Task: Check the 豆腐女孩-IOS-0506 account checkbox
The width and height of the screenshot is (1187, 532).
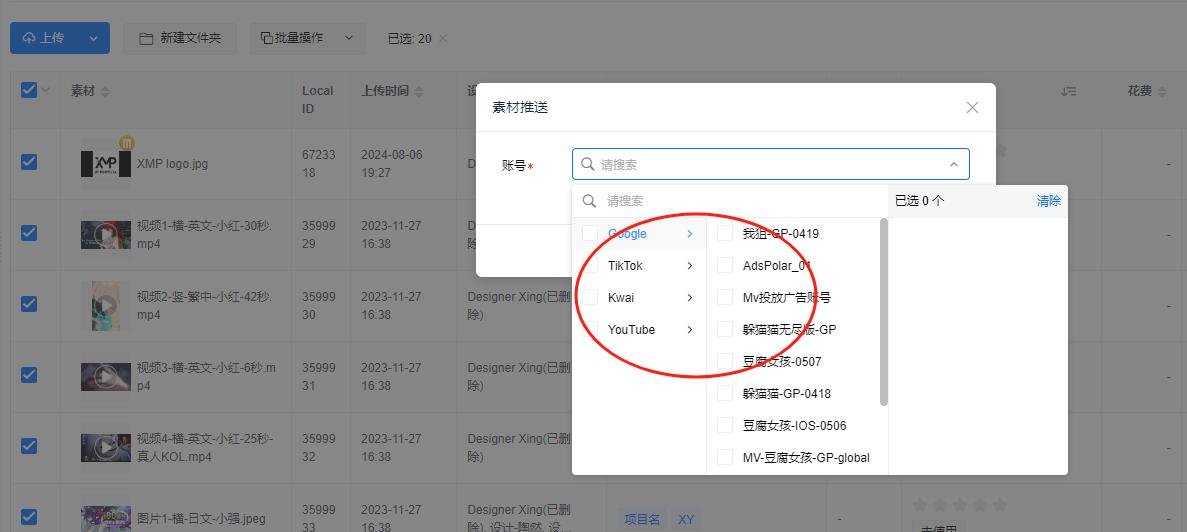Action: [724, 425]
